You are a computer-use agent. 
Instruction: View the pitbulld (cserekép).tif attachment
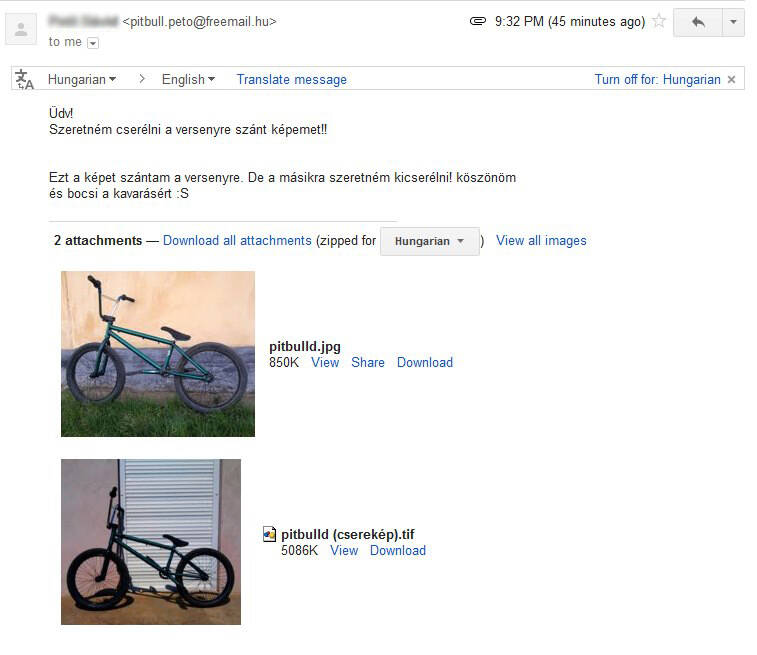point(344,550)
